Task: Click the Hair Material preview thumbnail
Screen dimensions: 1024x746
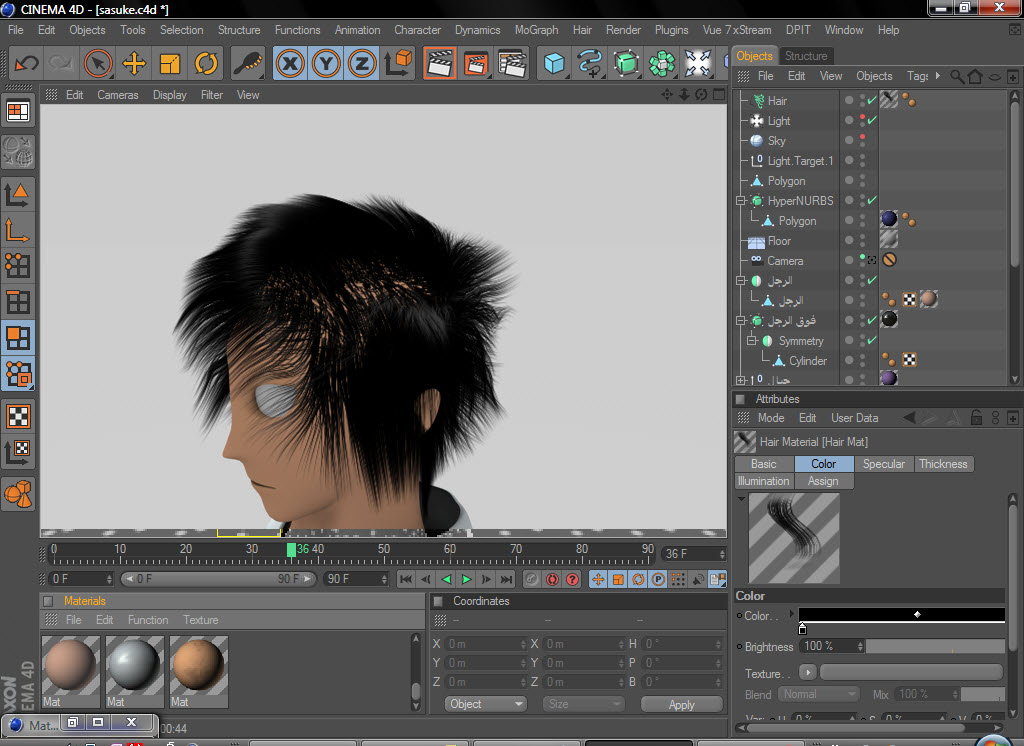Action: click(794, 538)
